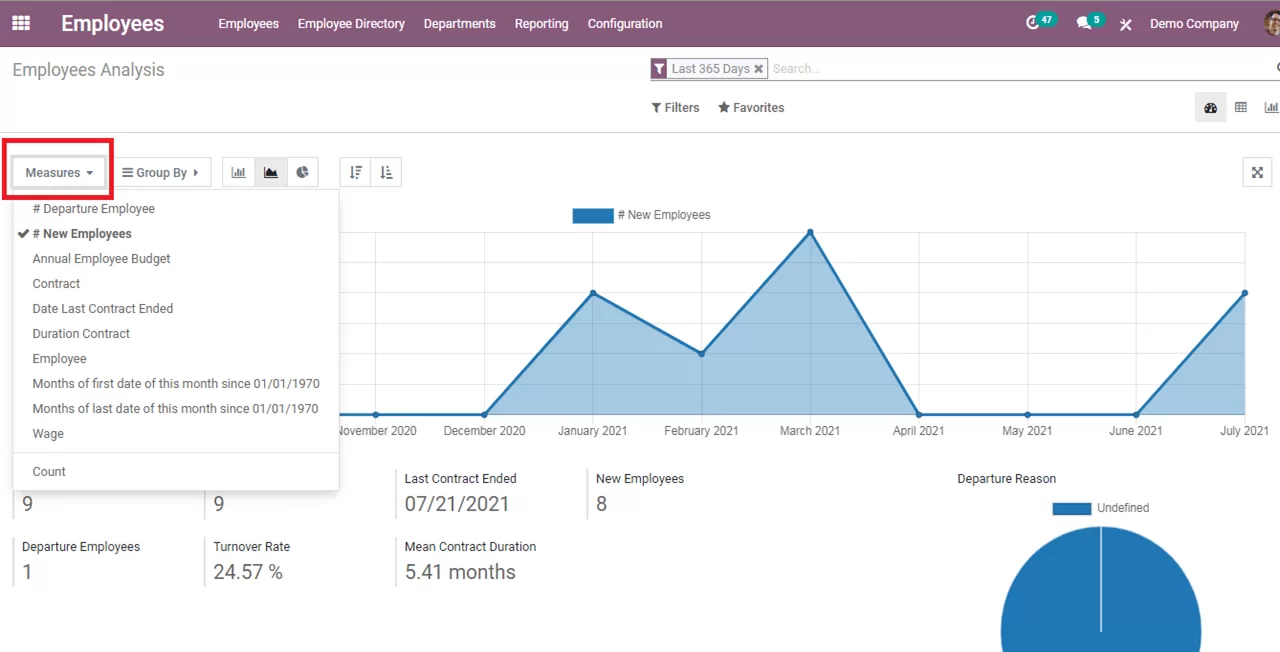This screenshot has height=652, width=1280.
Task: Click into the Search field
Action: 1020,69
